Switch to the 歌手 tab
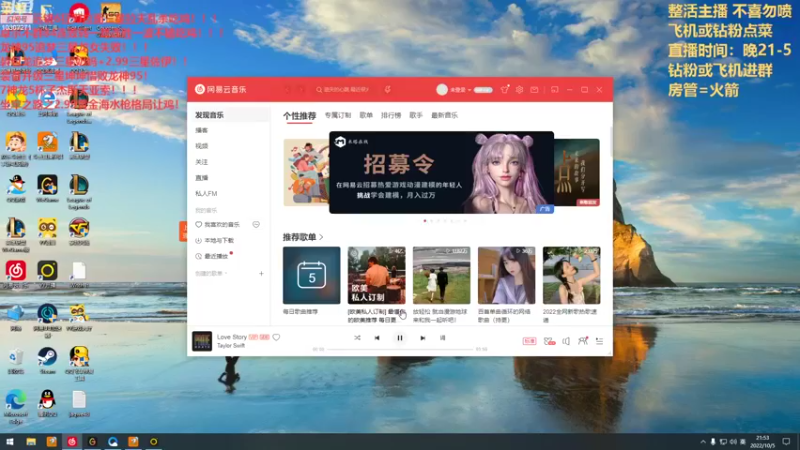The height and width of the screenshot is (450, 800). [416, 115]
